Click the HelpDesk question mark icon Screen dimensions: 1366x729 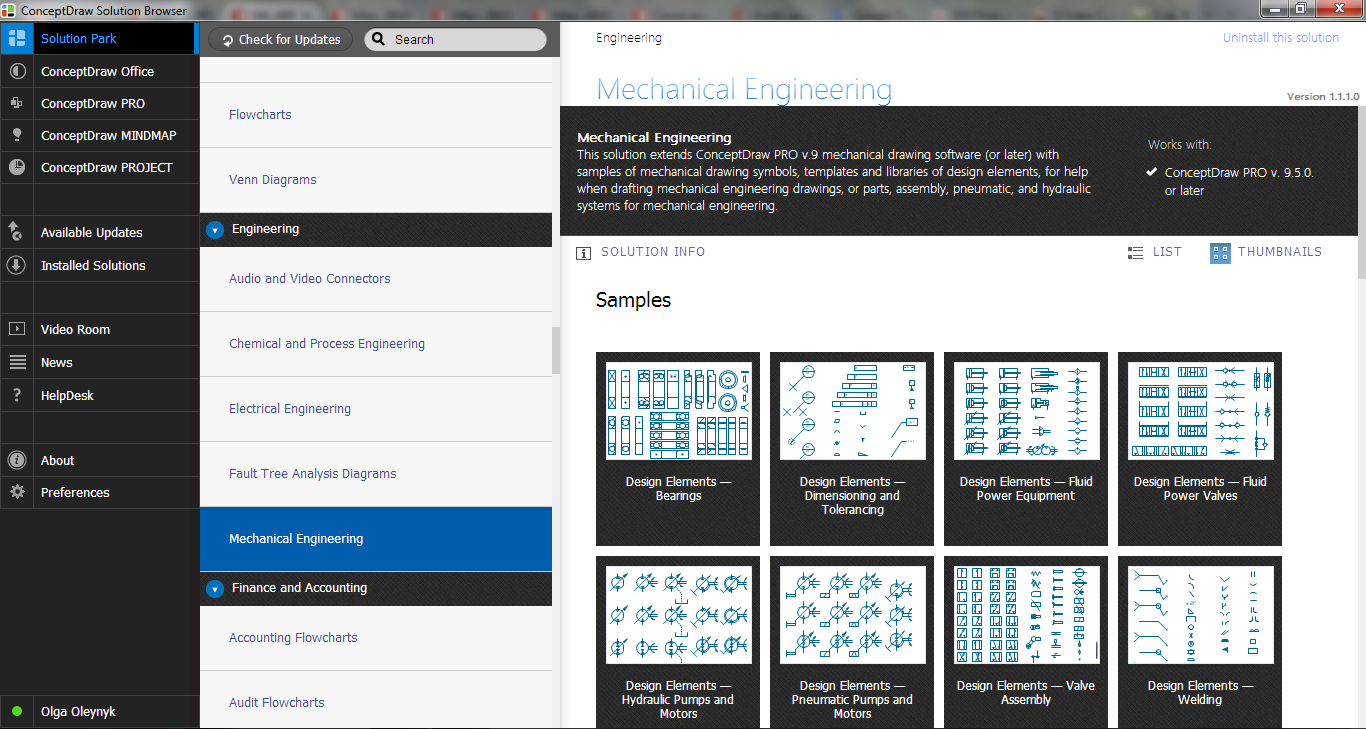(x=17, y=395)
